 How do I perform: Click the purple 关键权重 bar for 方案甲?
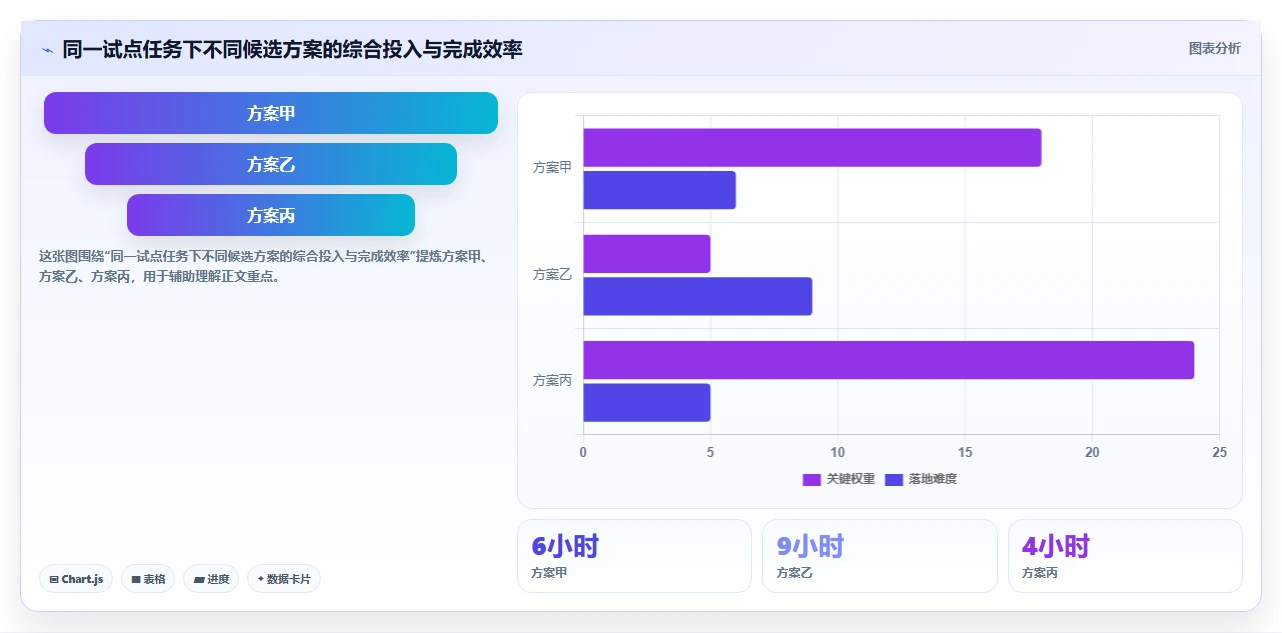pos(812,148)
